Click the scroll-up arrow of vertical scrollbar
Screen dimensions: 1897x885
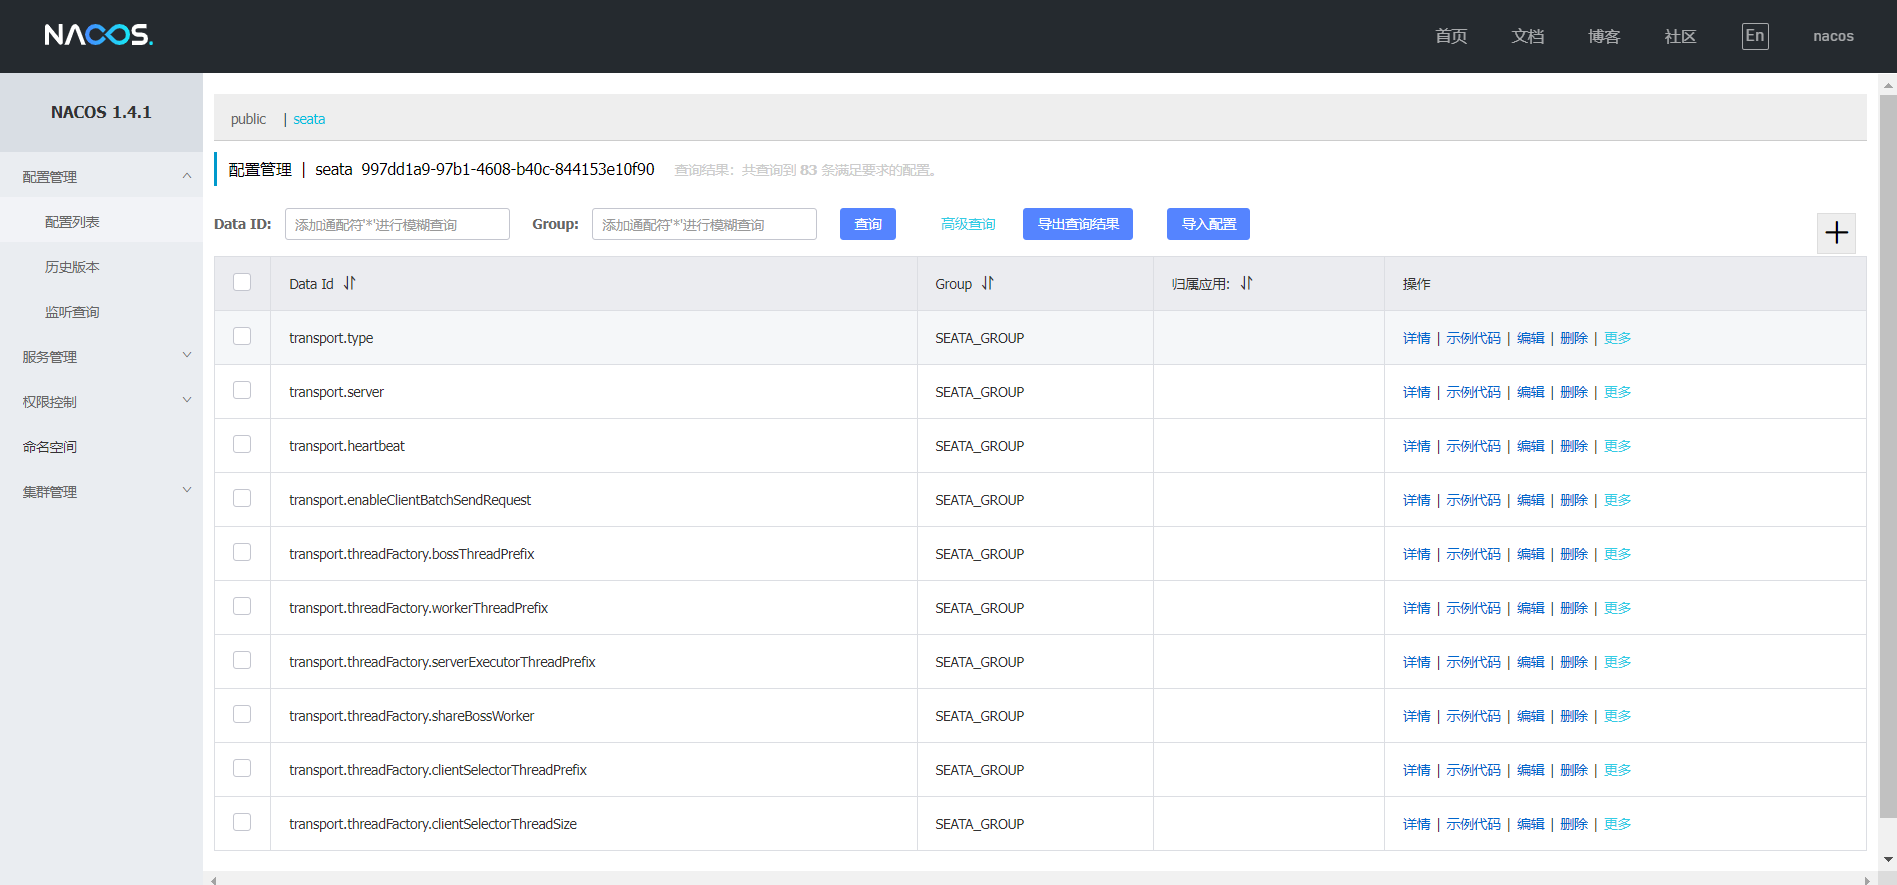(1887, 86)
